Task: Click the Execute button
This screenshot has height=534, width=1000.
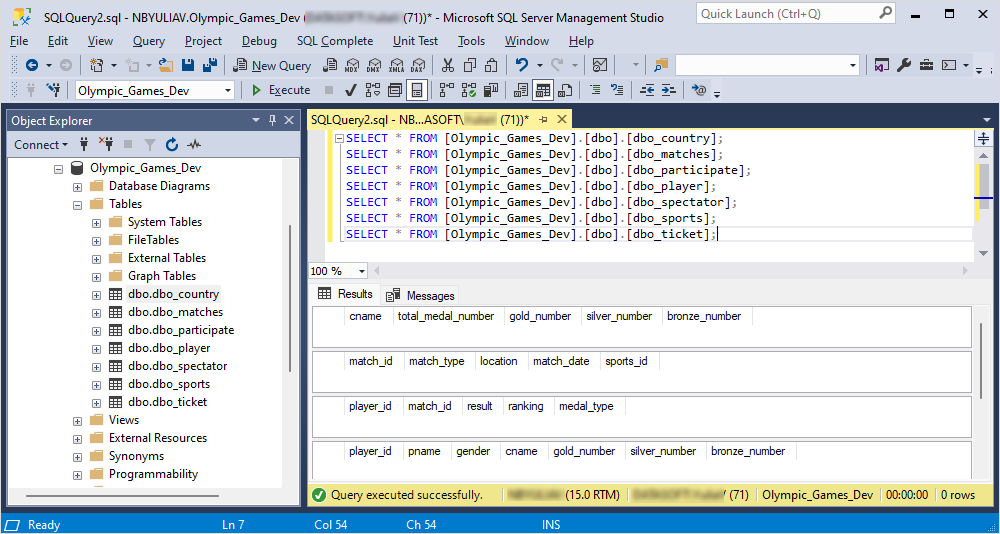Action: pos(281,90)
